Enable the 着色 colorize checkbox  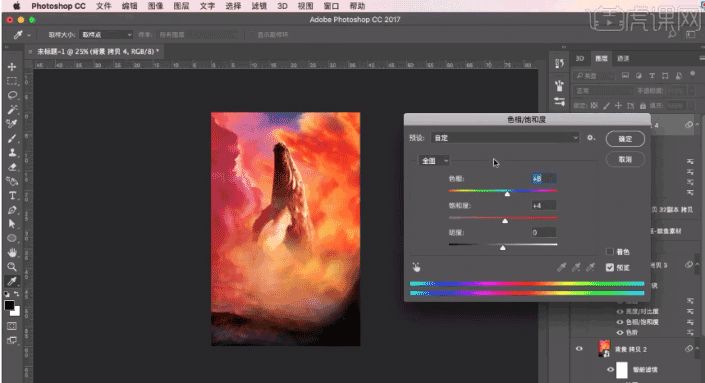coord(610,252)
